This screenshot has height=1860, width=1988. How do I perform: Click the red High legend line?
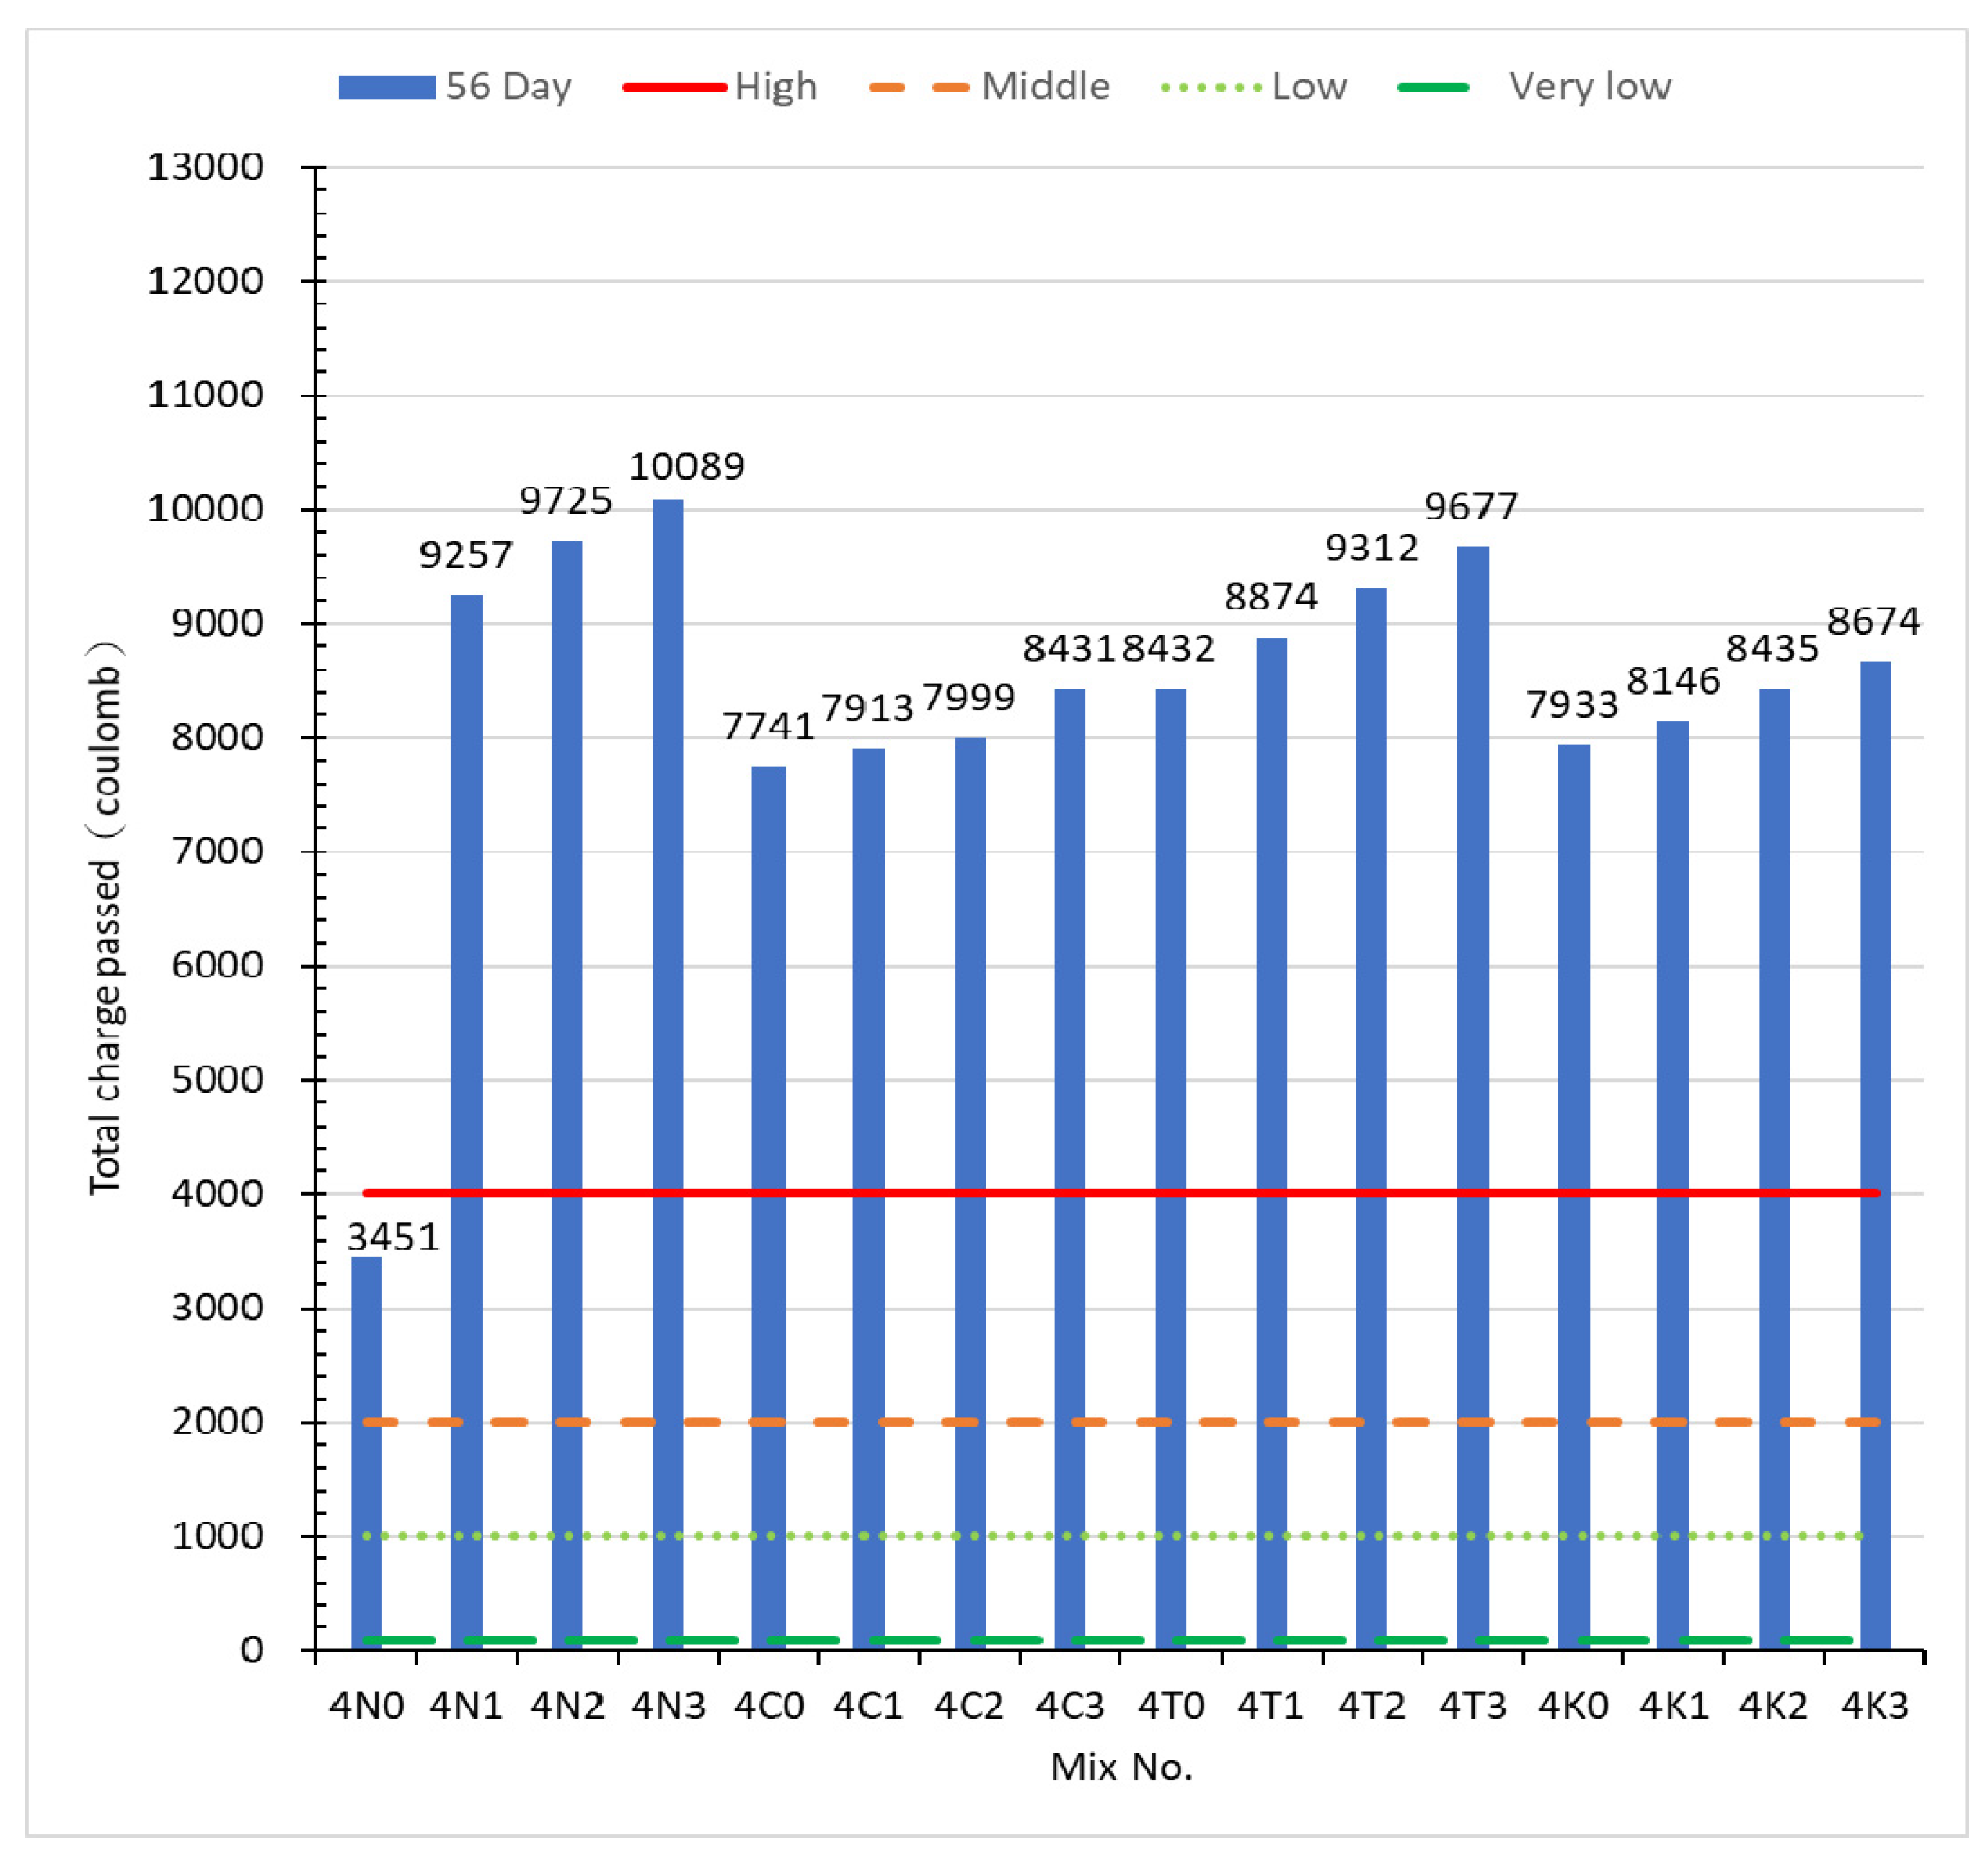[674, 87]
